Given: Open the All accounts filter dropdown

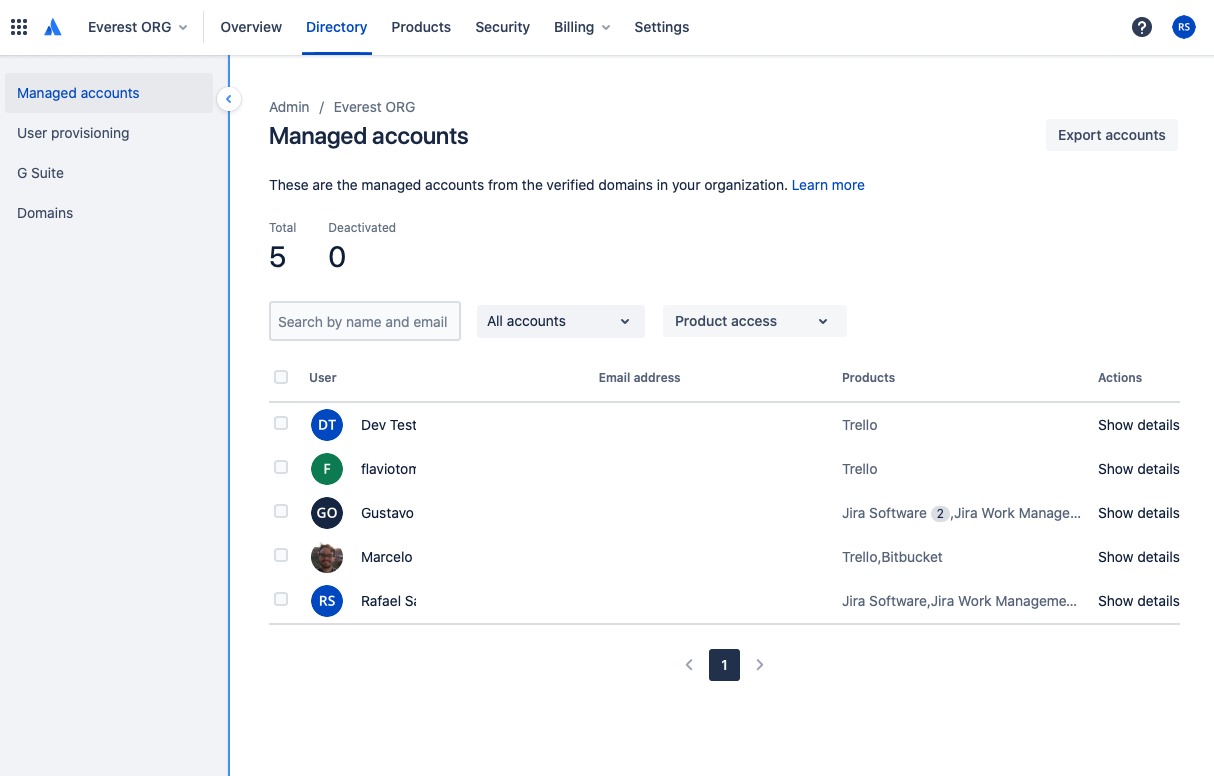Looking at the screenshot, I should pyautogui.click(x=561, y=321).
